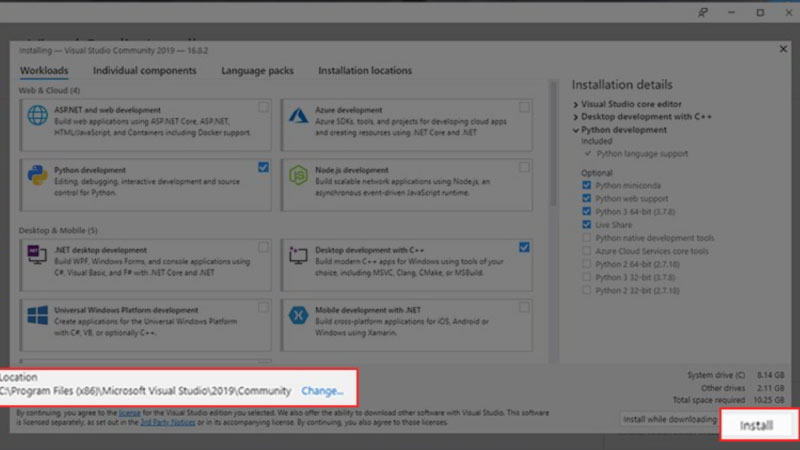This screenshot has width=800, height=450.
Task: Uncheck Python 3 64-bit (3.7.8) option
Action: (x=586, y=211)
